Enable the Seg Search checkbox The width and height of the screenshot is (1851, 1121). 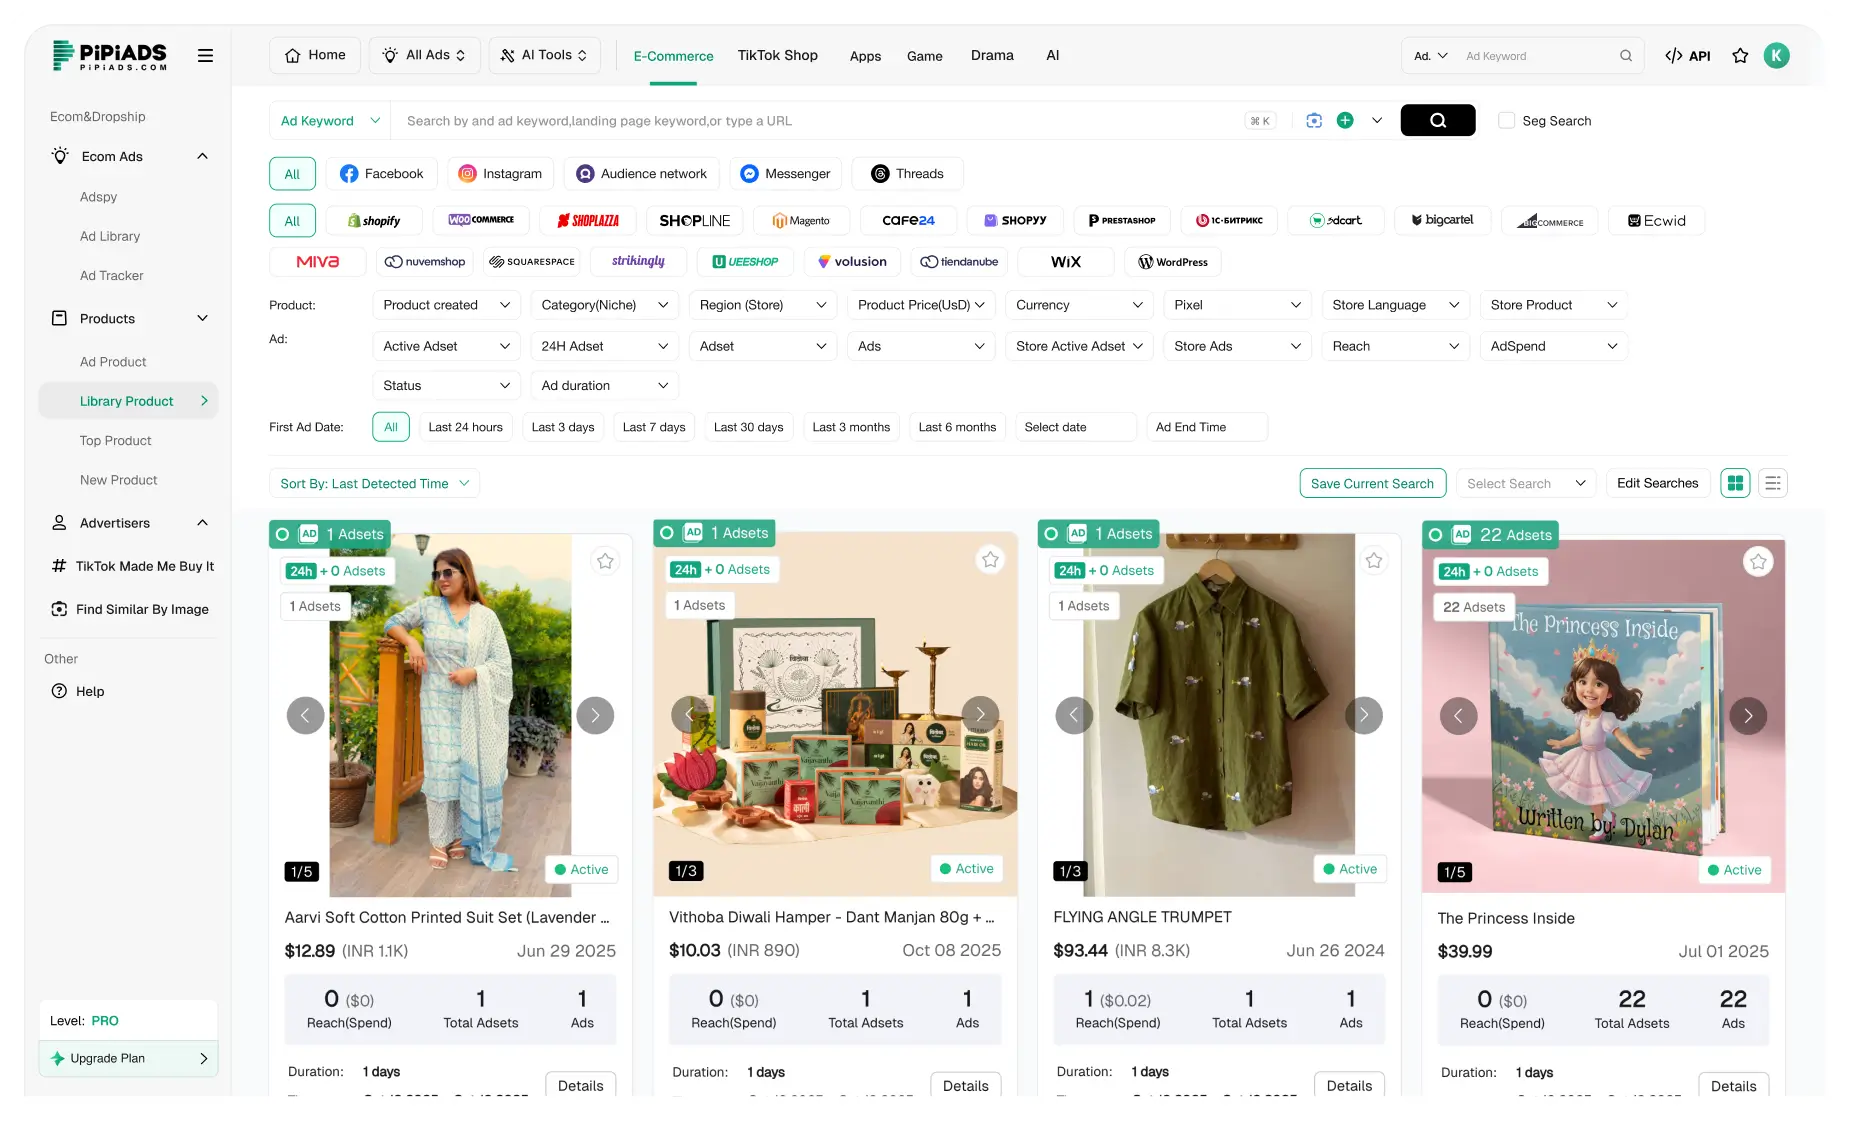1506,121
